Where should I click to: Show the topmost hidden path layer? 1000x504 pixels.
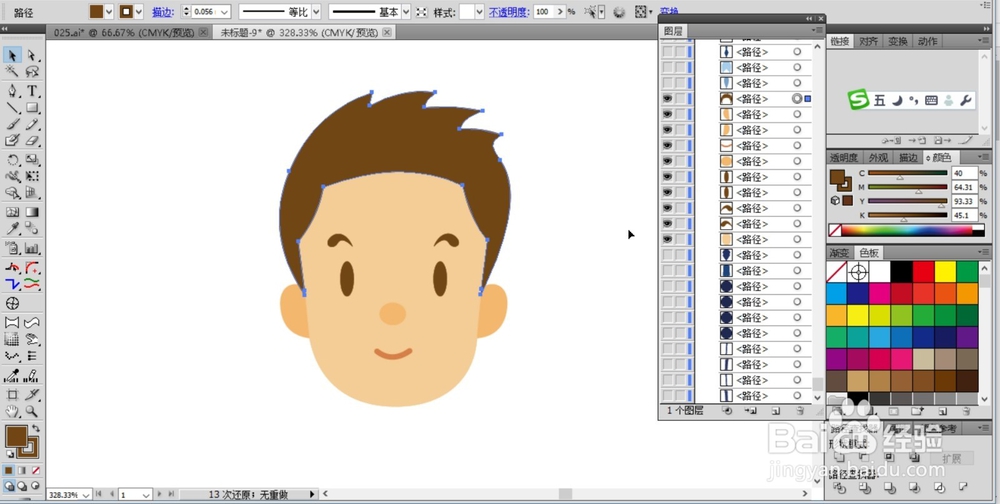[668, 52]
